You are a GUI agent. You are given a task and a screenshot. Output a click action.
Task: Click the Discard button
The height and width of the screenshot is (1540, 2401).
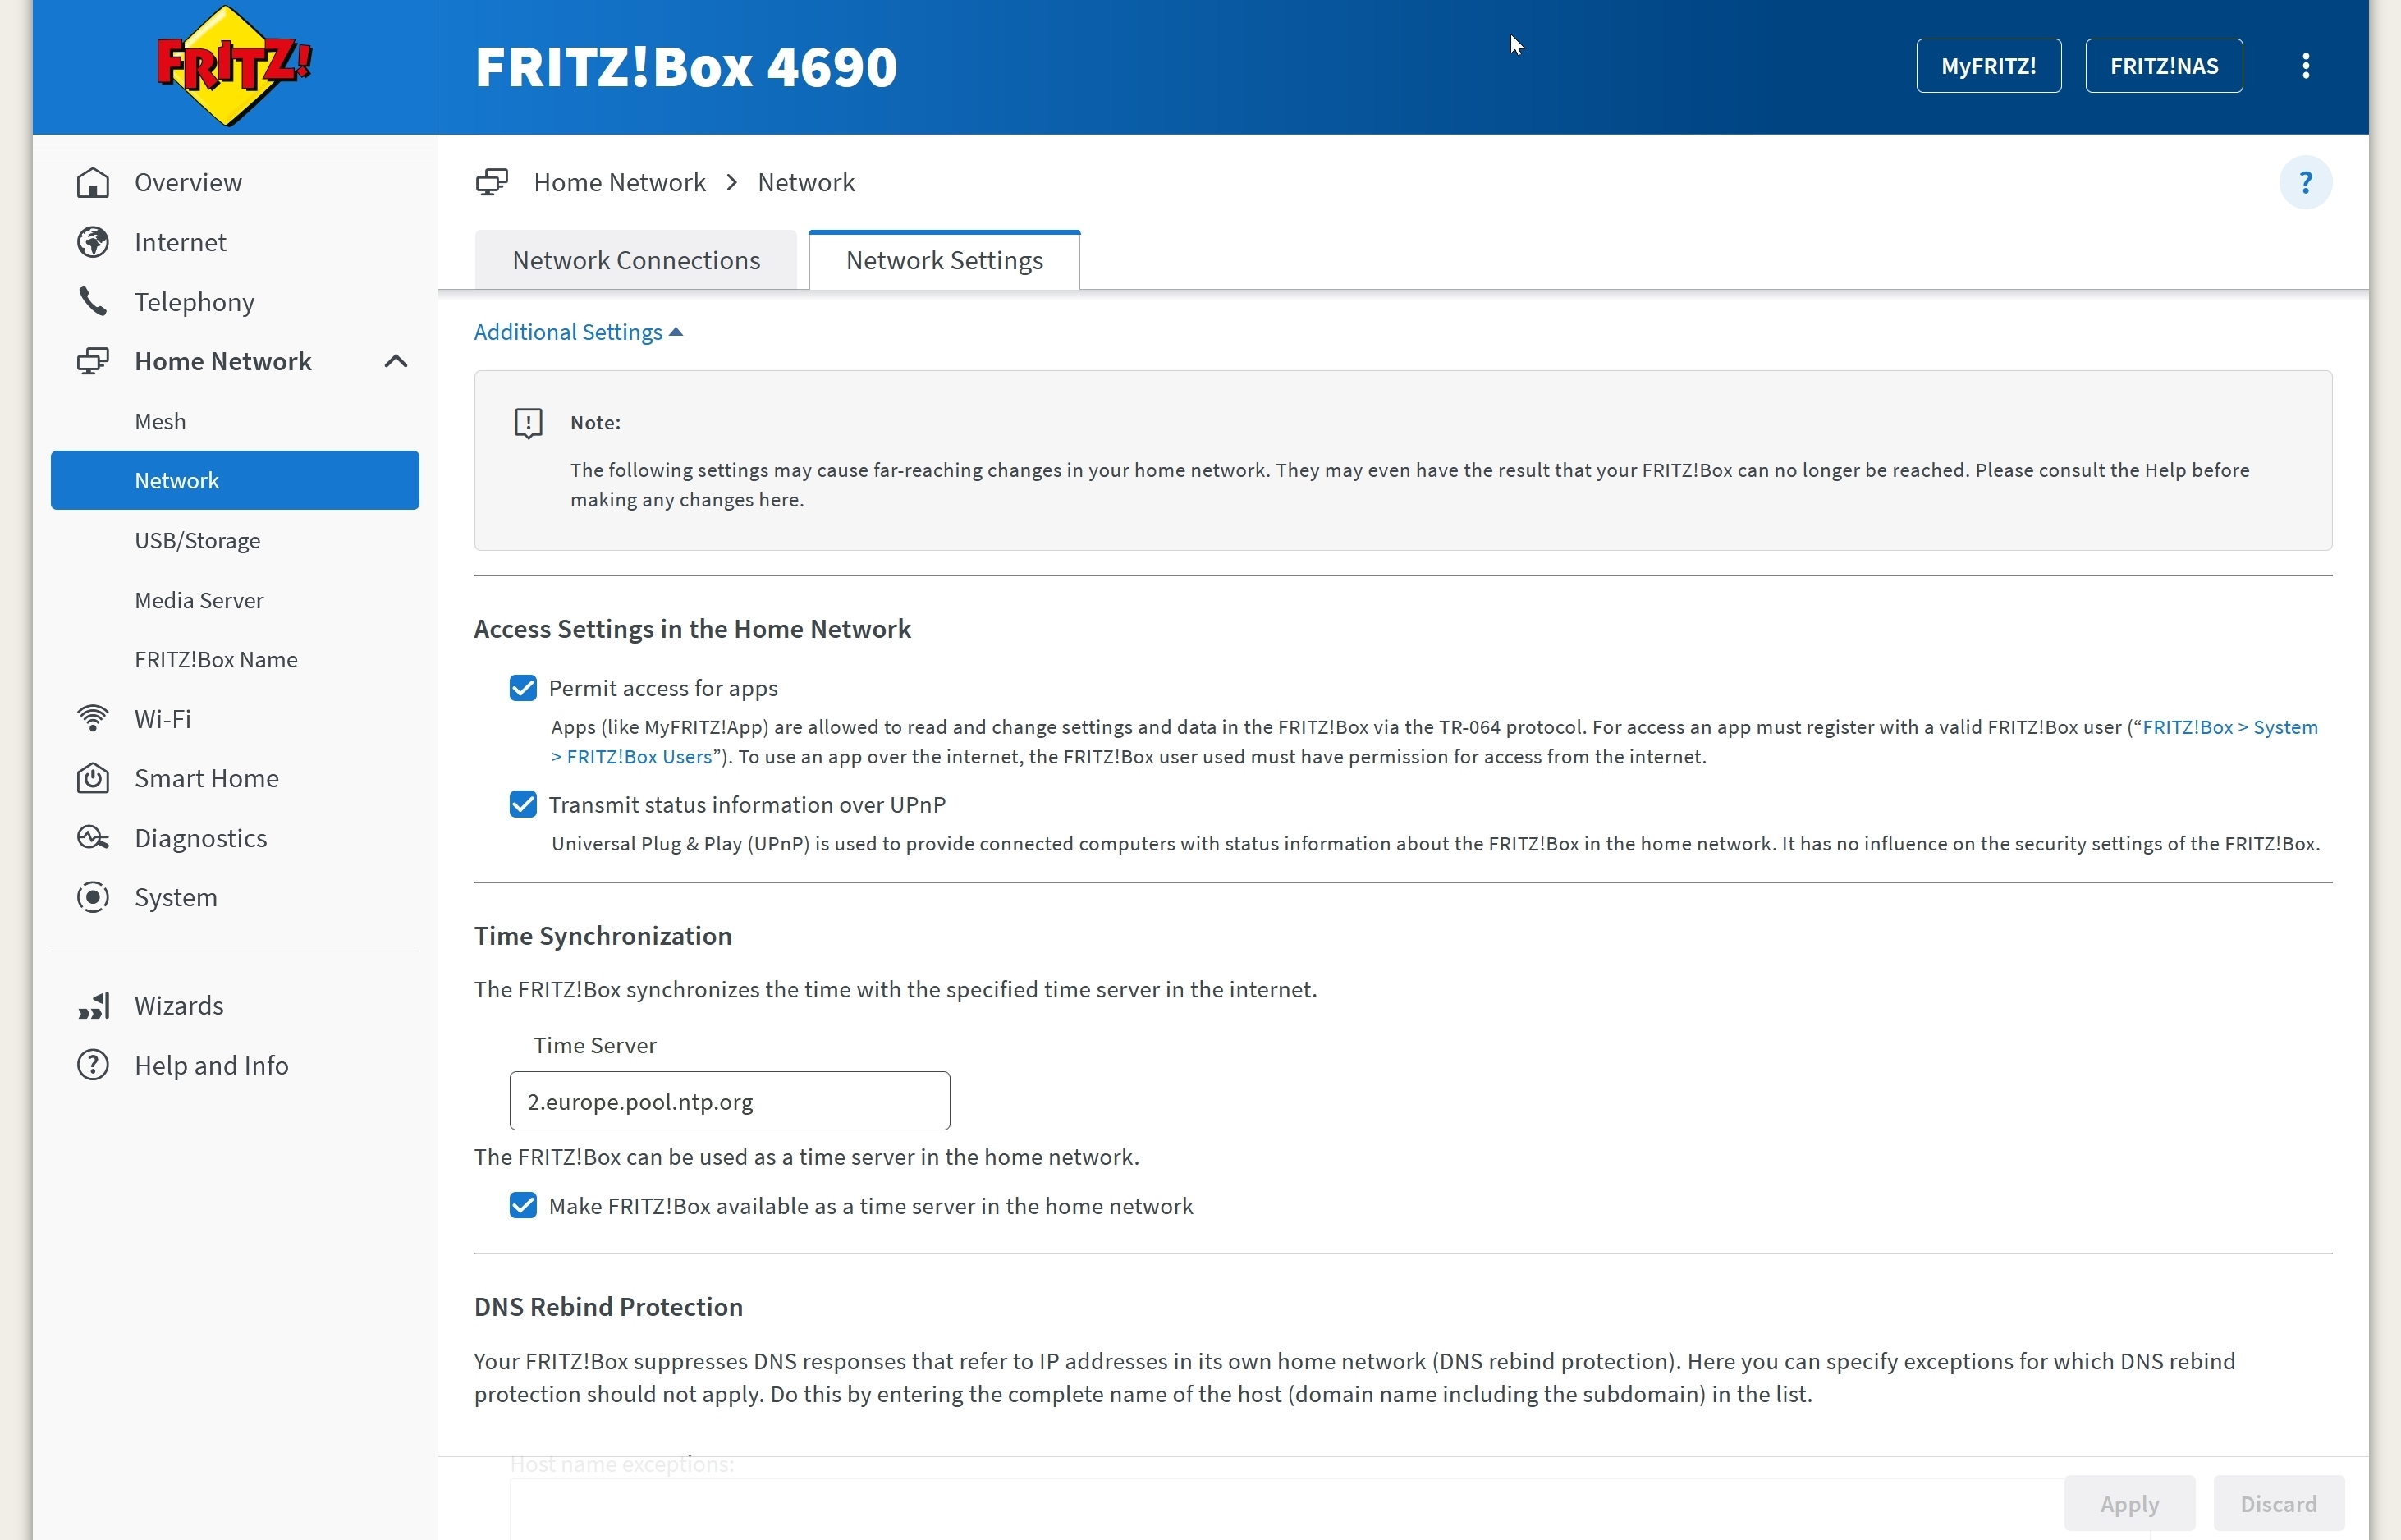(x=2278, y=1503)
